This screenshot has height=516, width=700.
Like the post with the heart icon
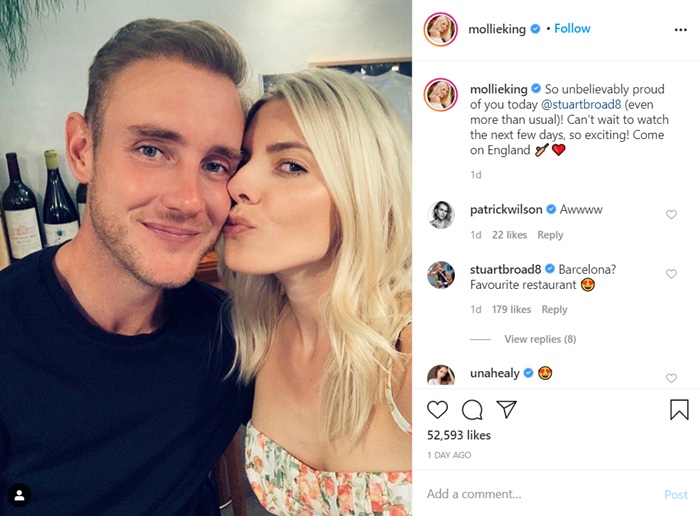coord(437,409)
